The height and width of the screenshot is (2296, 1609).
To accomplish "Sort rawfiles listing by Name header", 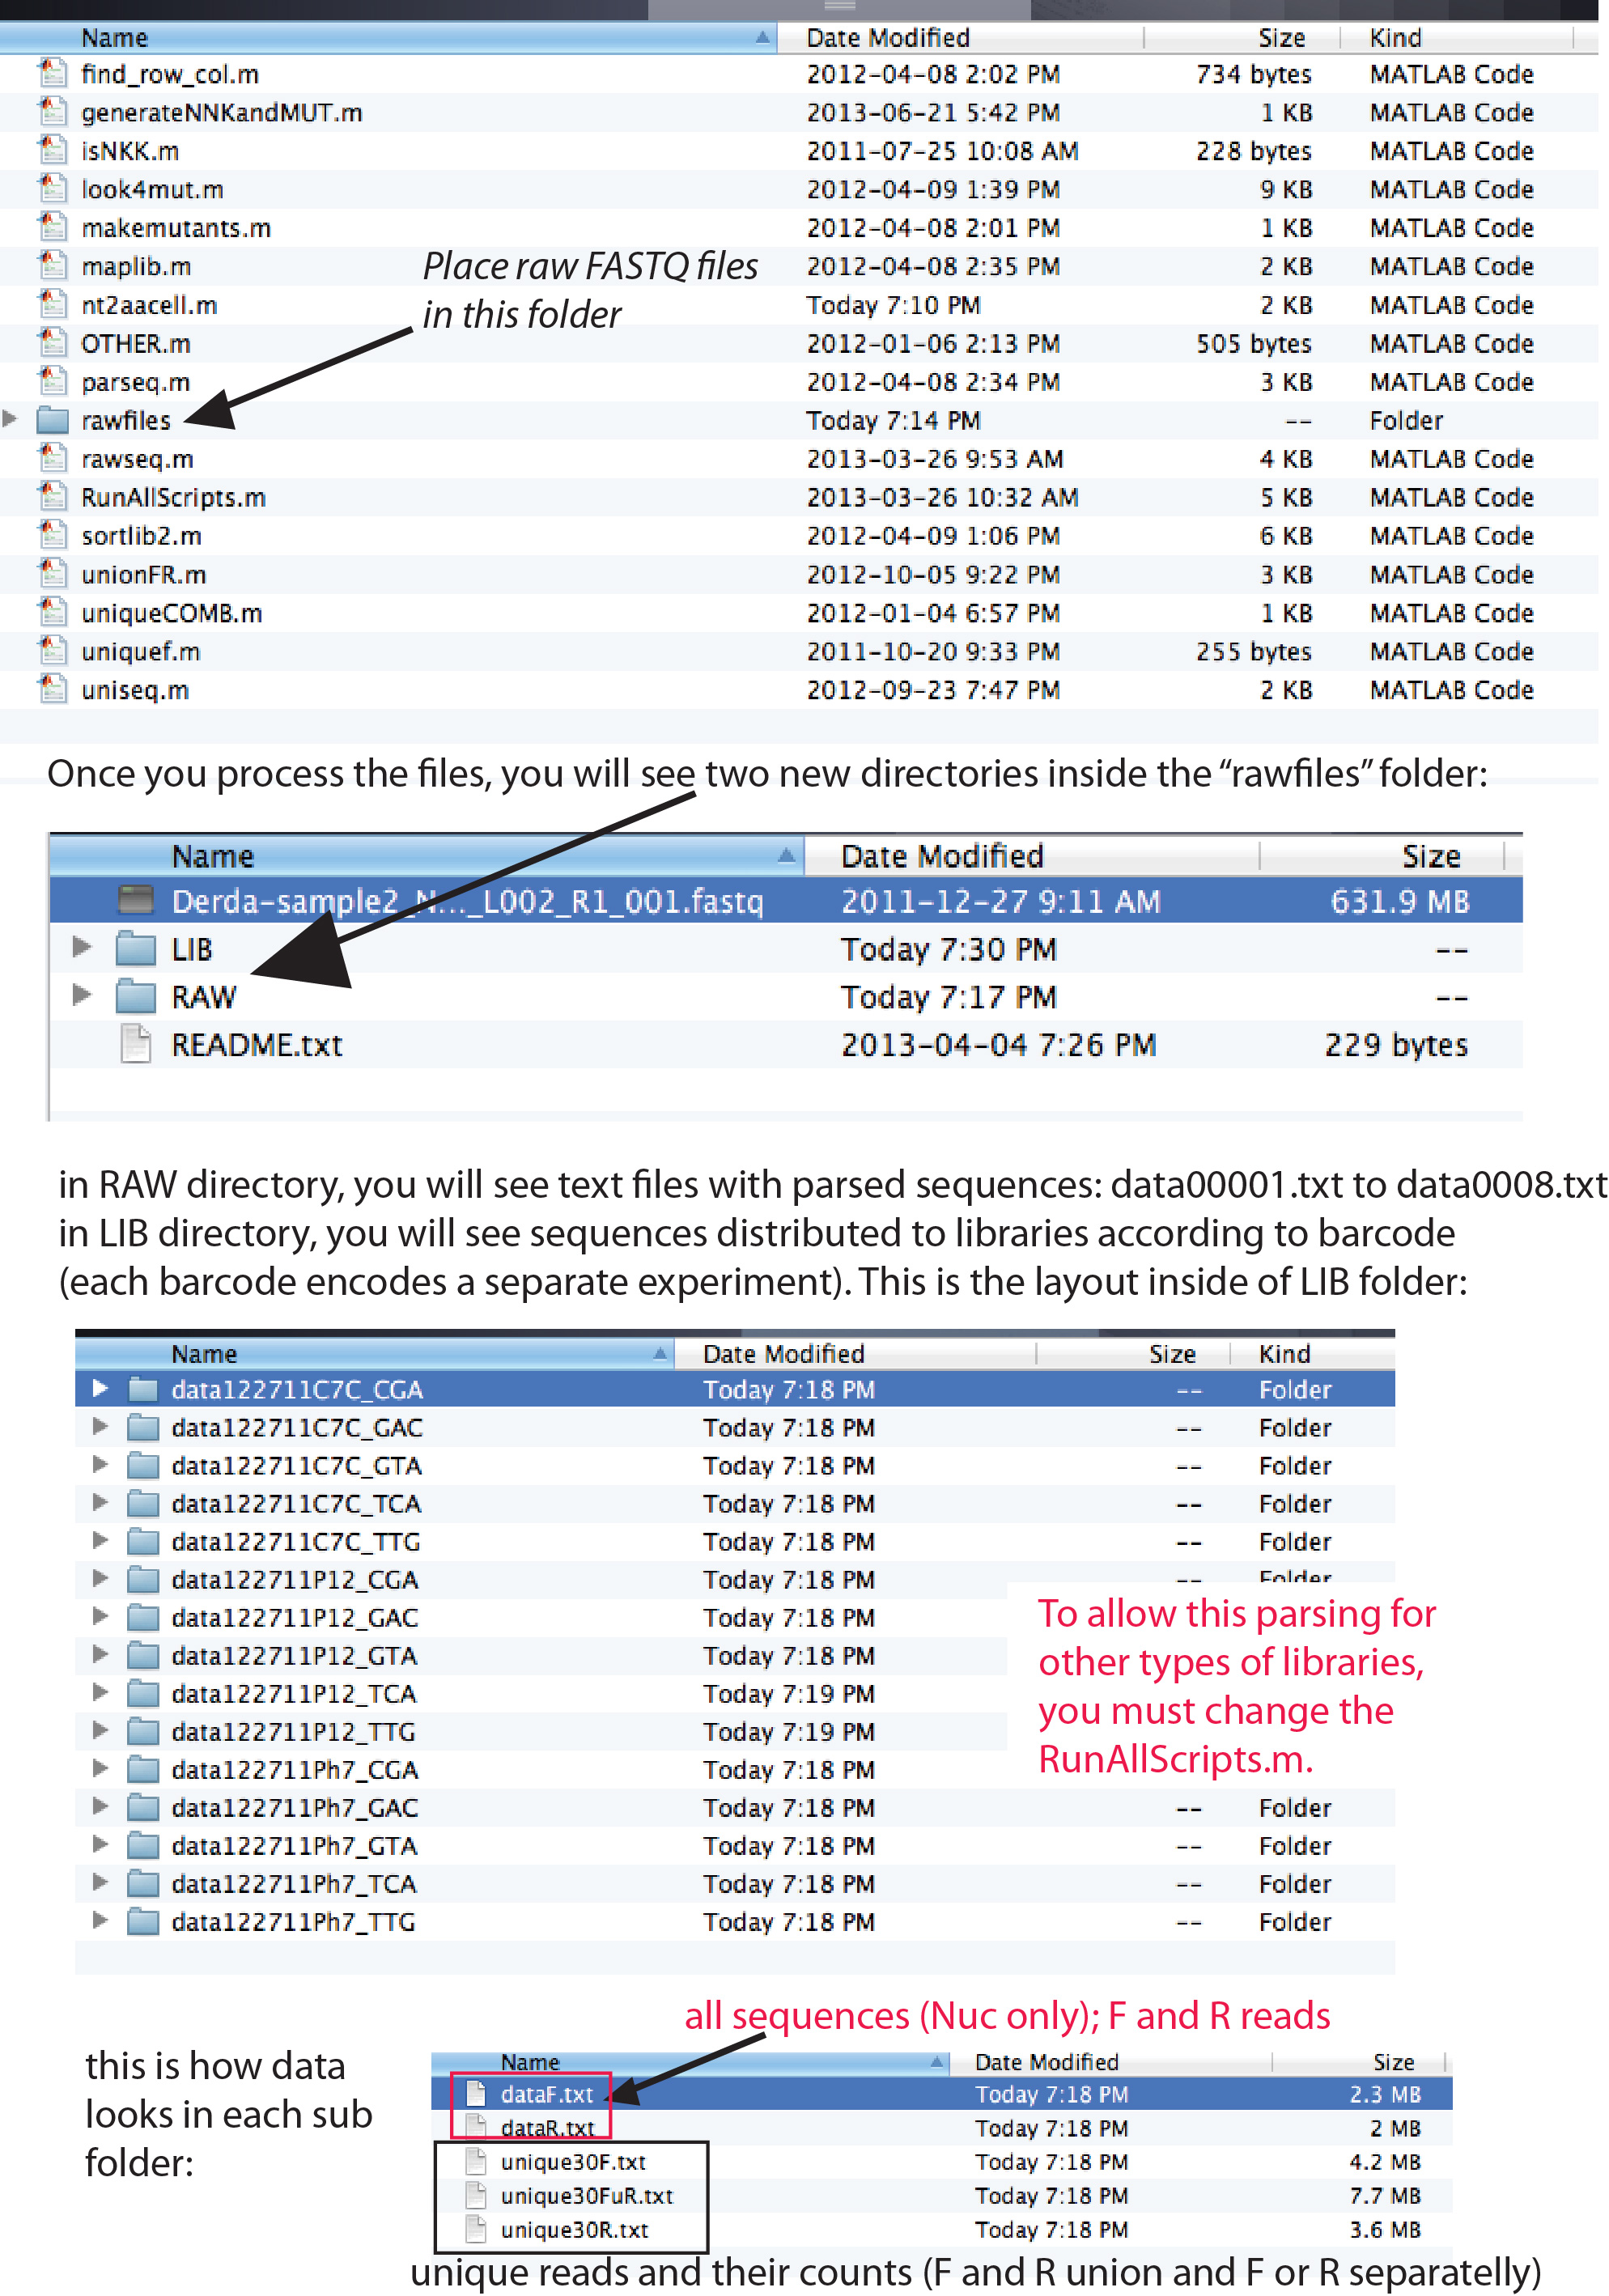I will tap(426, 856).
